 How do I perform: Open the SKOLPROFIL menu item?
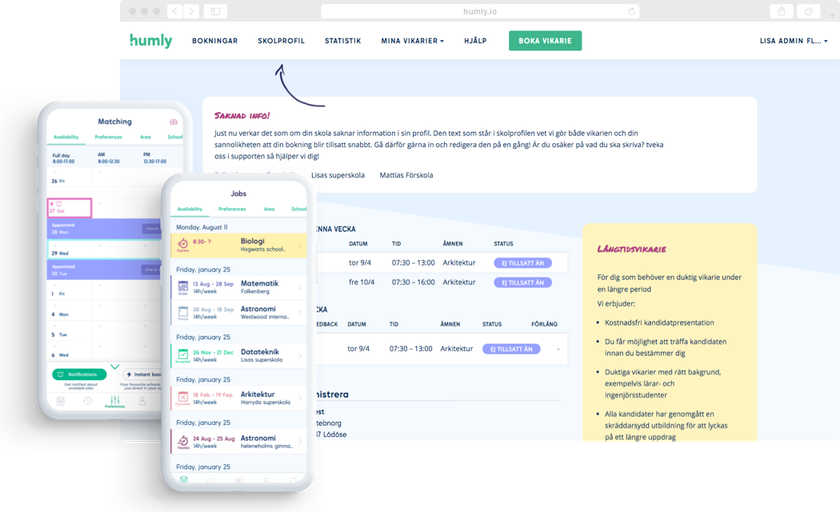tap(281, 41)
